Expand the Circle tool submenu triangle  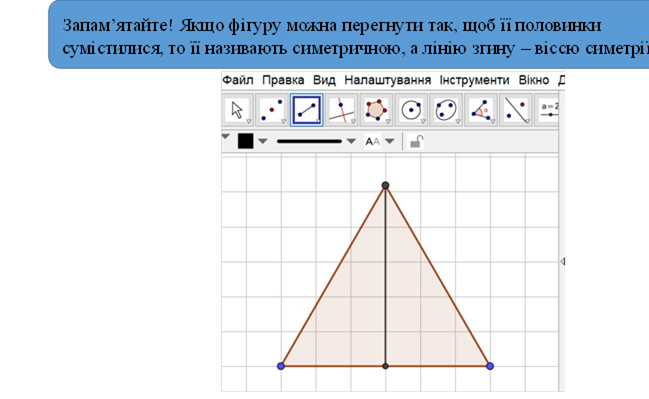click(x=423, y=121)
